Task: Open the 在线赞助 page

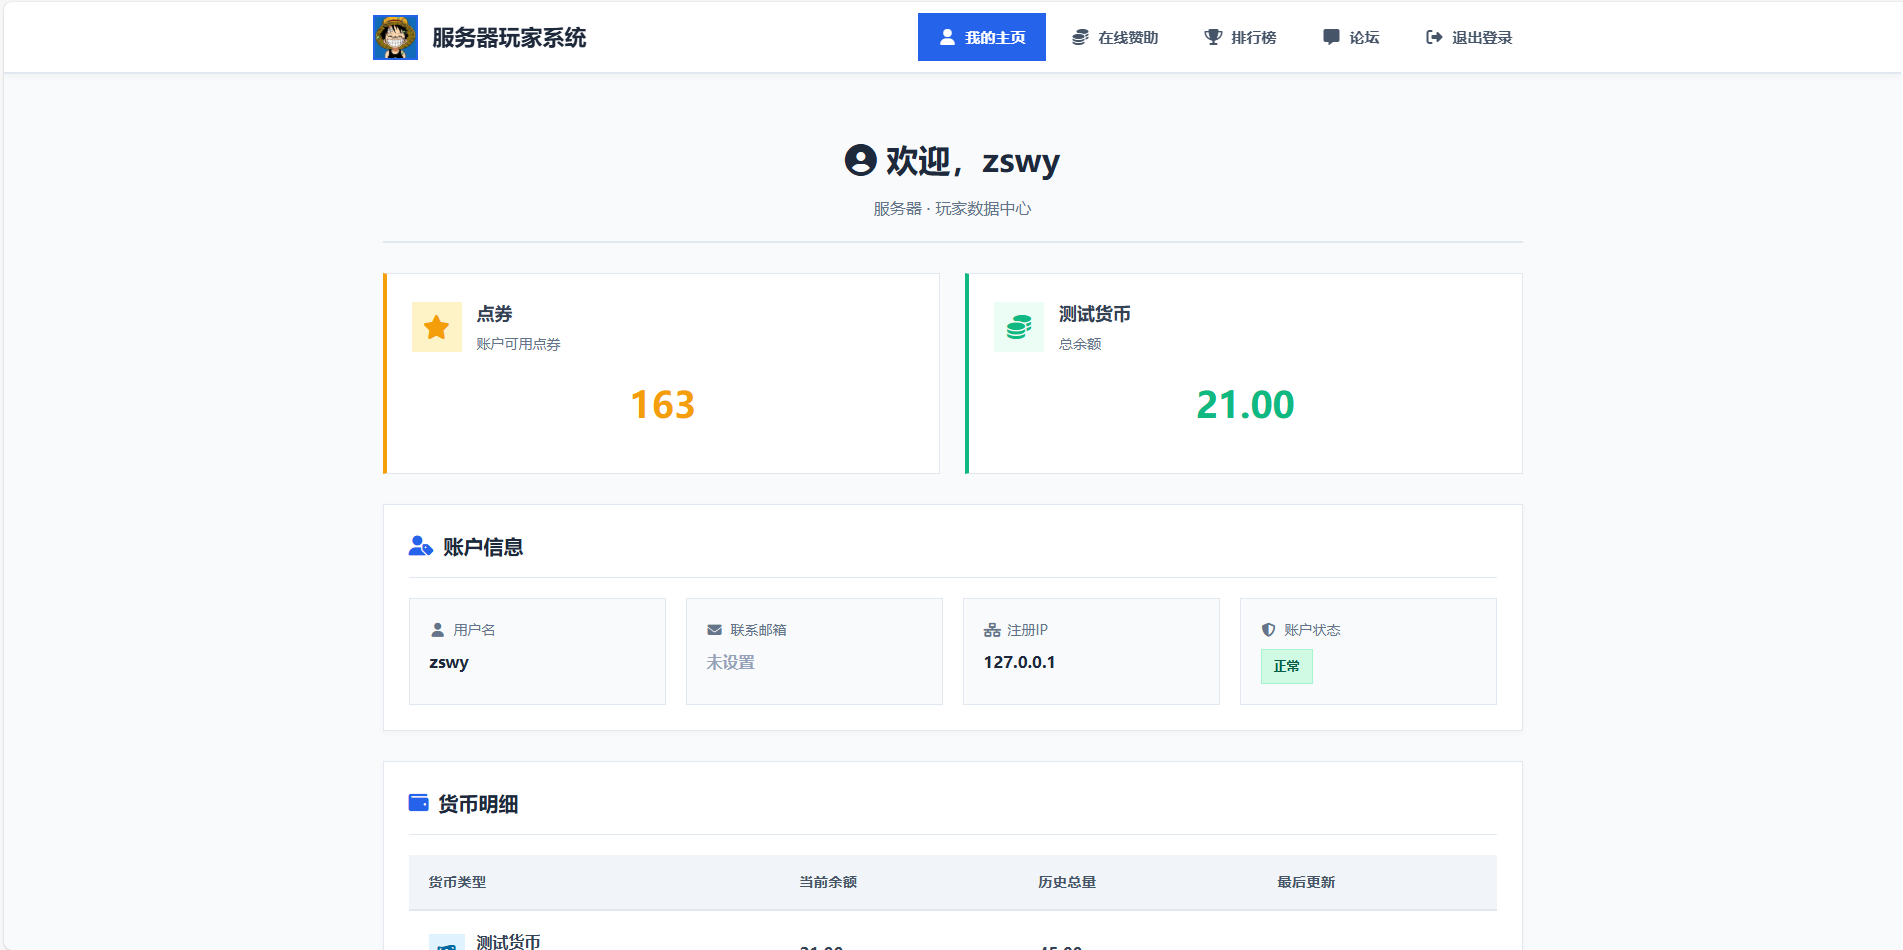Action: coord(1115,36)
